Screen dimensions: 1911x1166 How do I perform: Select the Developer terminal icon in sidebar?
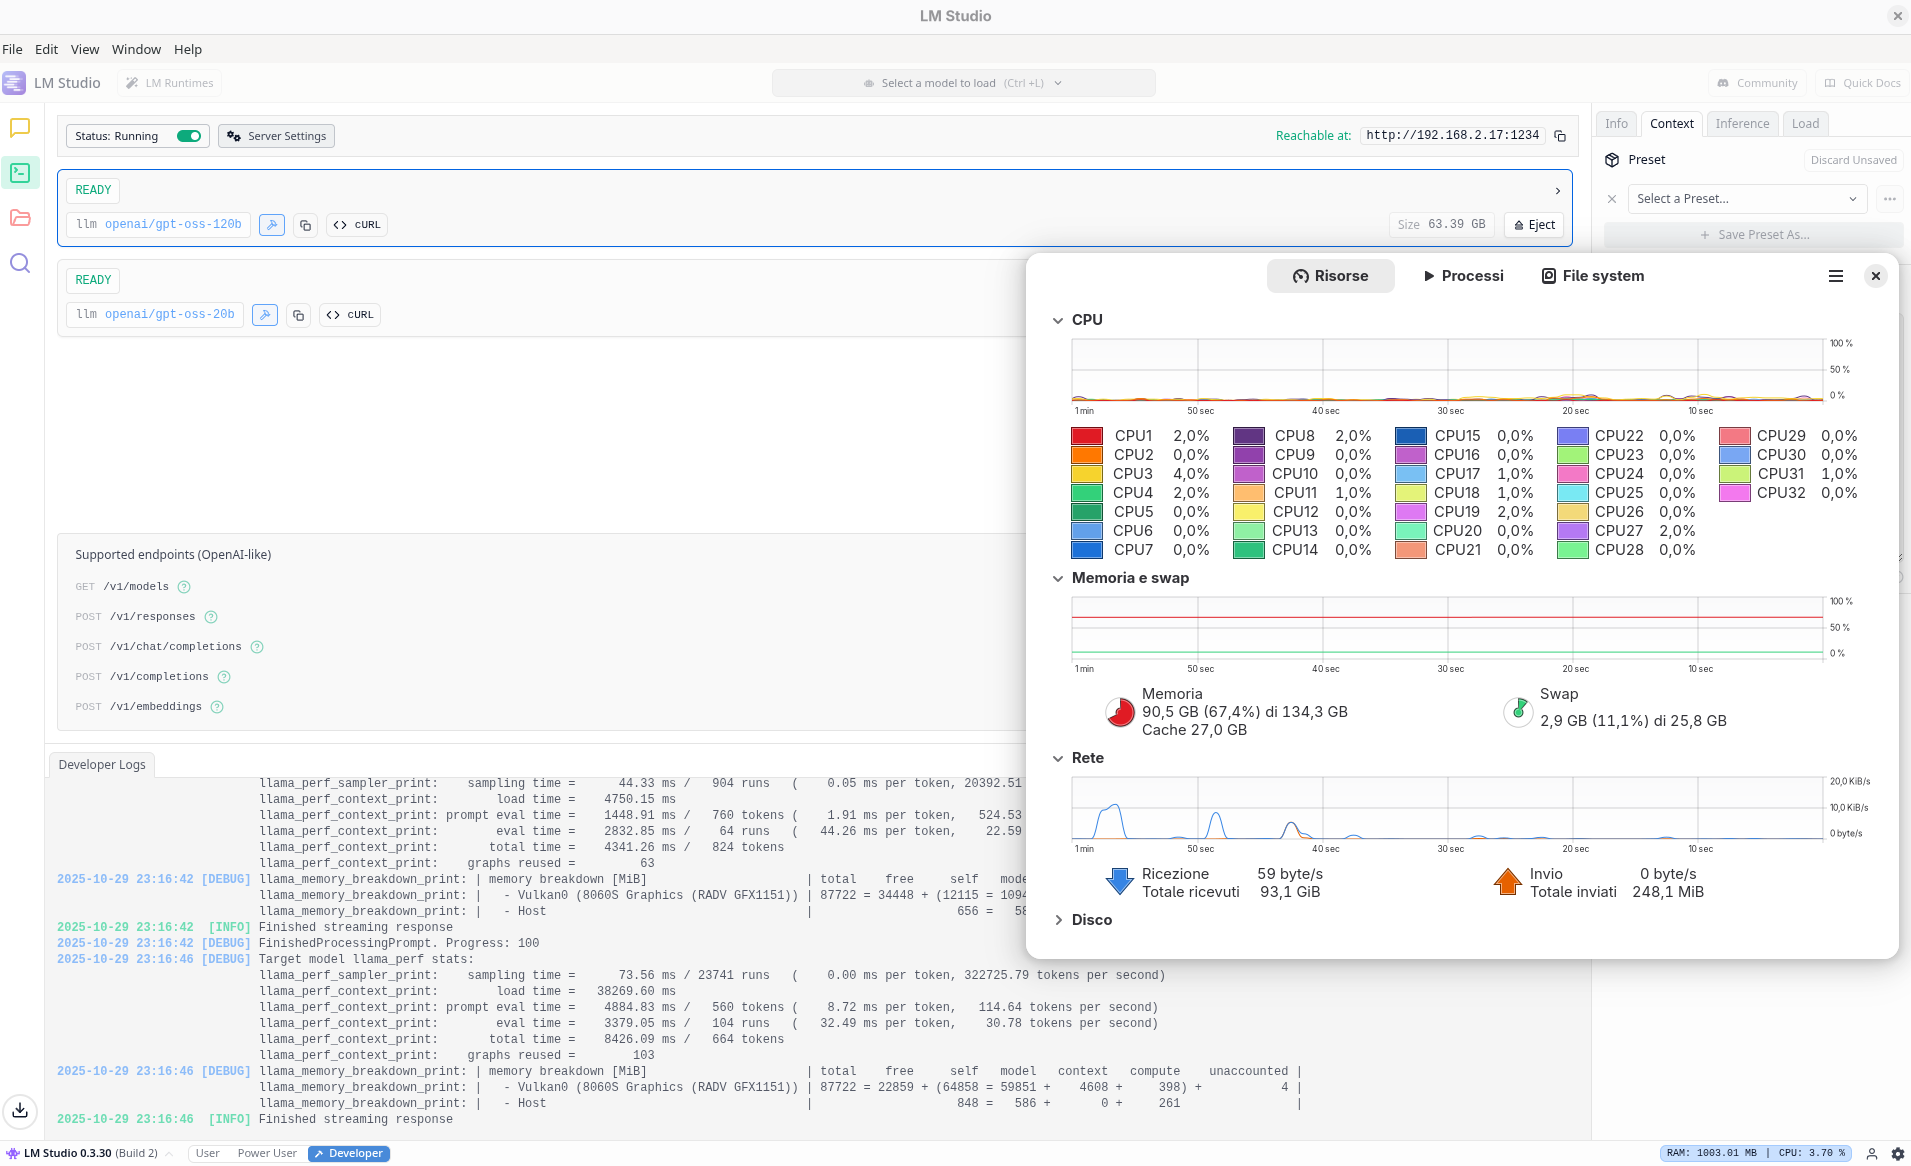[x=20, y=172]
